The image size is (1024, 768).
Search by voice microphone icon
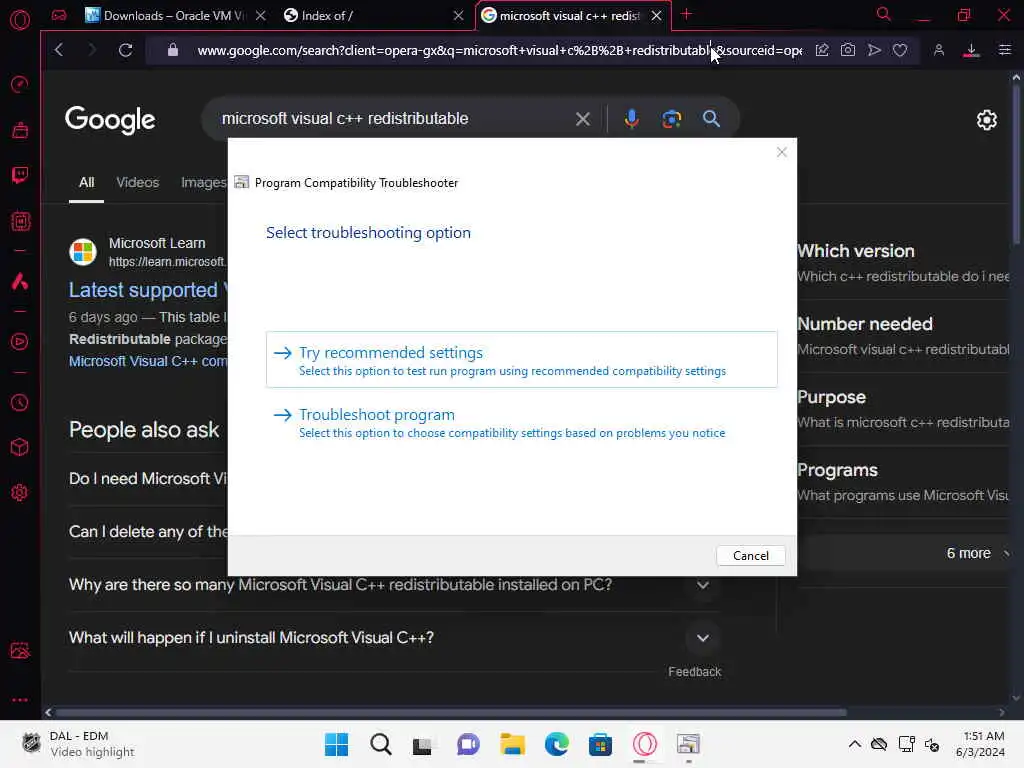[x=632, y=119]
